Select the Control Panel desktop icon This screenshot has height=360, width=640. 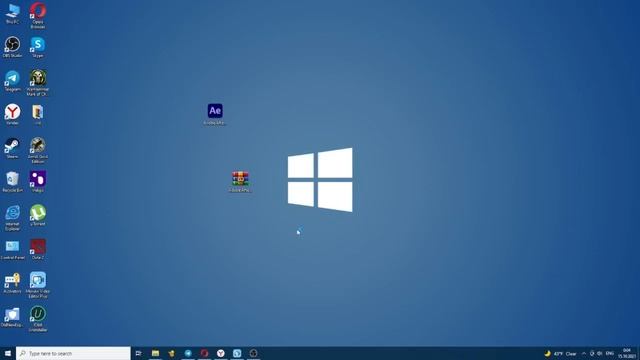click(x=12, y=249)
